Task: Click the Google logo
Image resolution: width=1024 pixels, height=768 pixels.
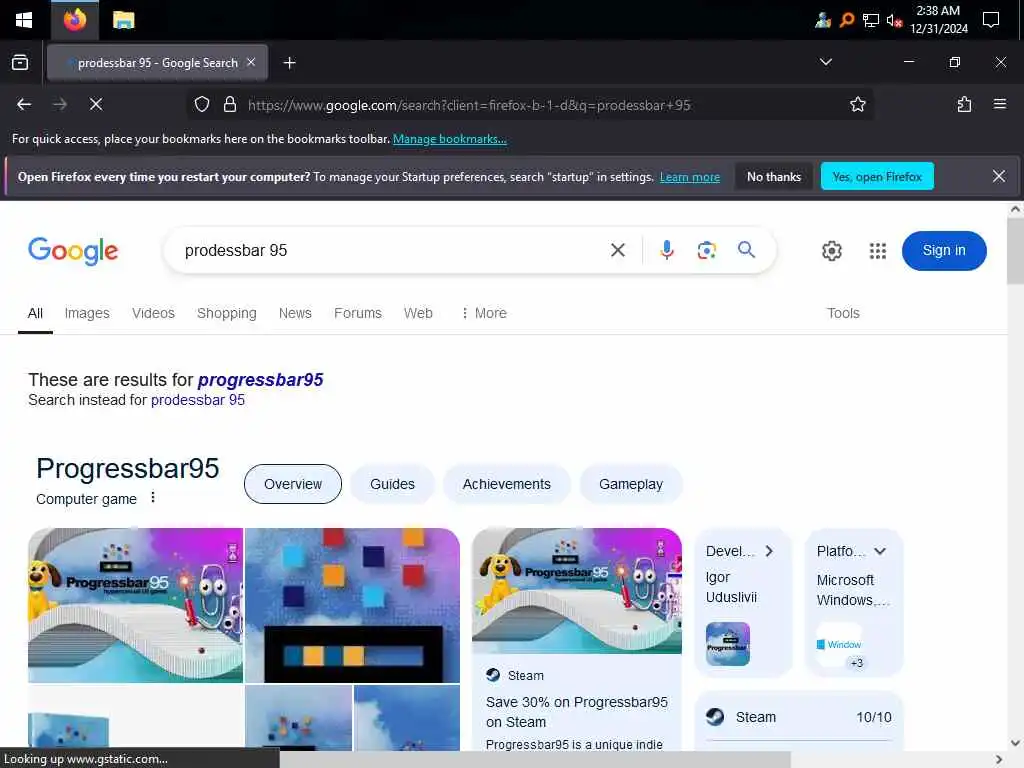Action: (73, 251)
